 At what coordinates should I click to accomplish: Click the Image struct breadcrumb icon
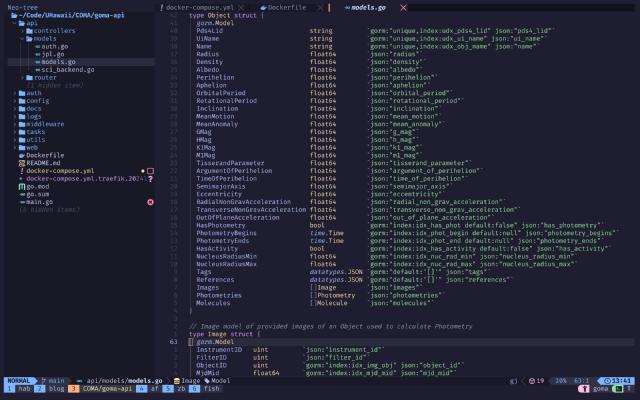[x=176, y=381]
